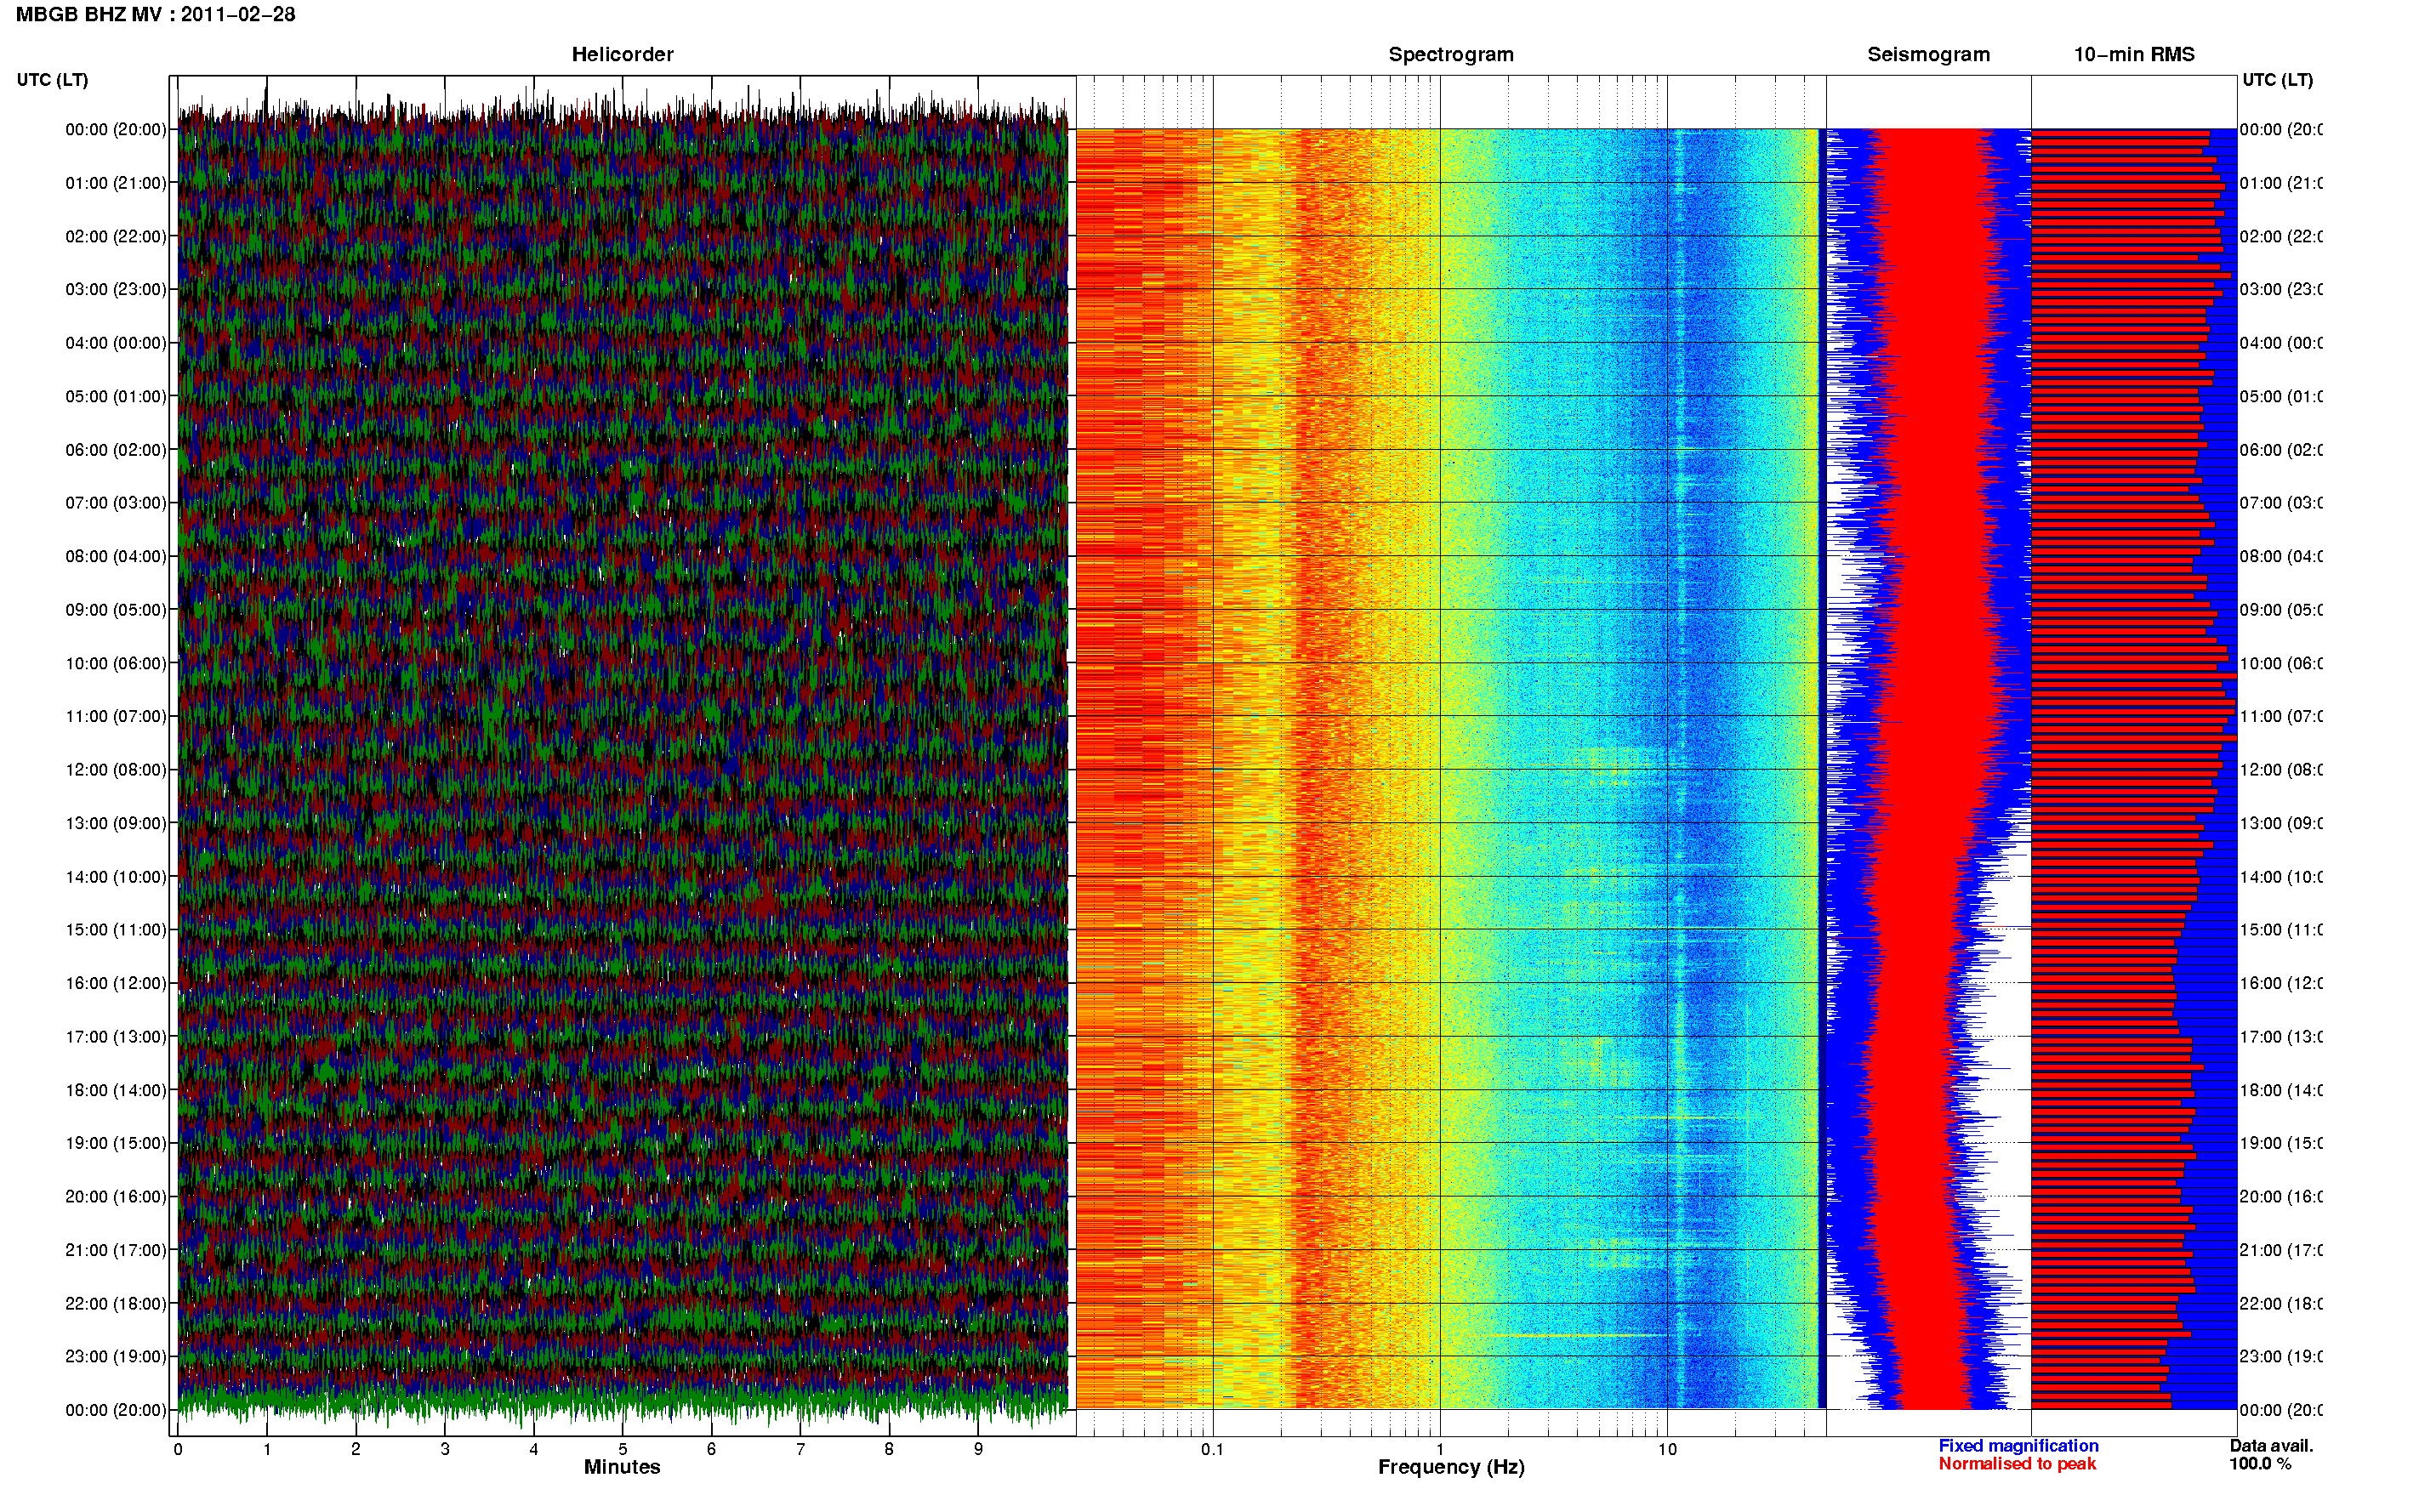The image size is (2419, 1512).
Task: Click the '07:00 (03:00)' Helicorder time label
Action: [x=116, y=503]
